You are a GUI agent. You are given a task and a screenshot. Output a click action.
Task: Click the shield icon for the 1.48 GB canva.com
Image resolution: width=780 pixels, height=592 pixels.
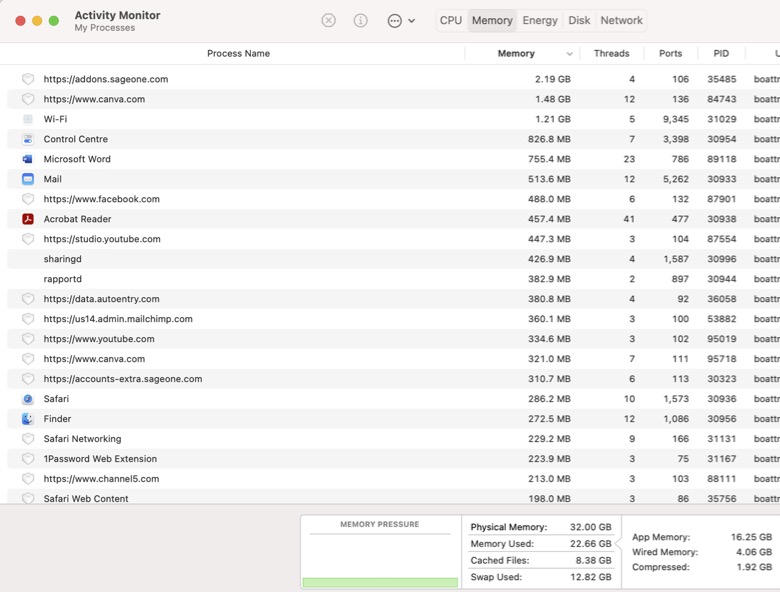[x=28, y=99]
